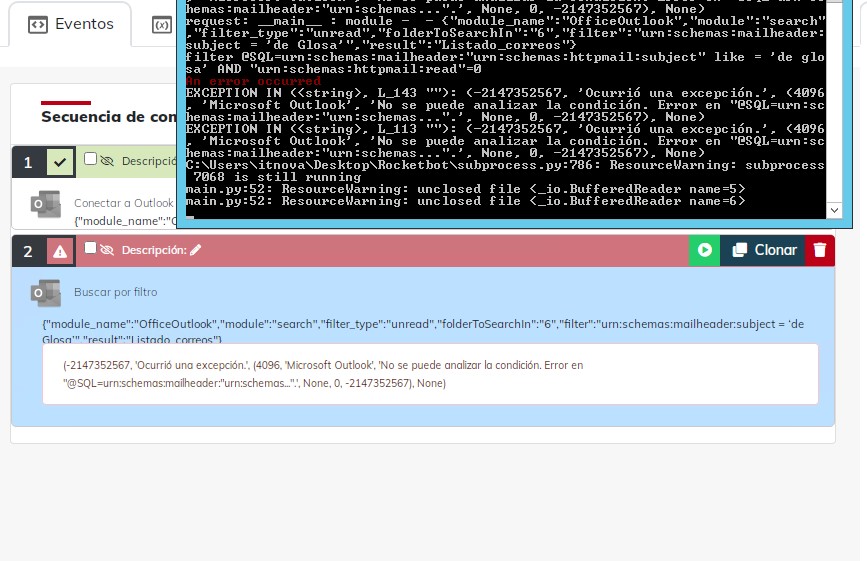Click the step number 2 badge
This screenshot has width=867, height=561.
click(28, 251)
